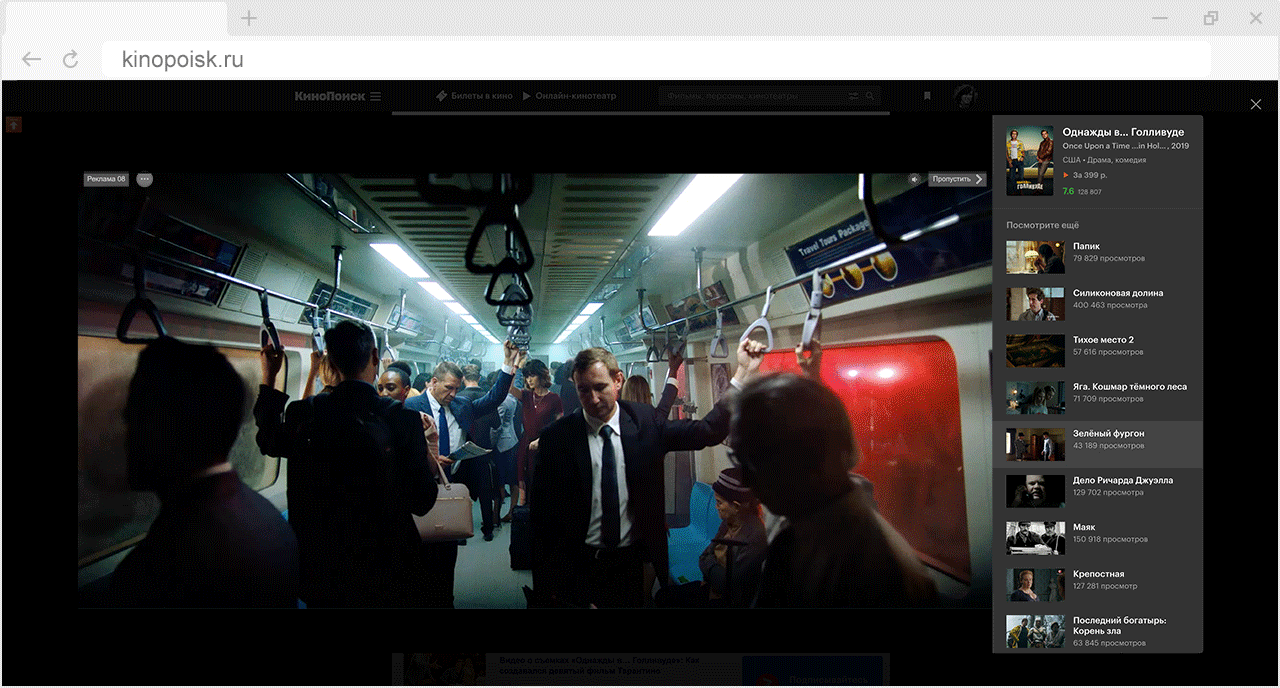Open the Силиконовая долина title

point(1118,293)
